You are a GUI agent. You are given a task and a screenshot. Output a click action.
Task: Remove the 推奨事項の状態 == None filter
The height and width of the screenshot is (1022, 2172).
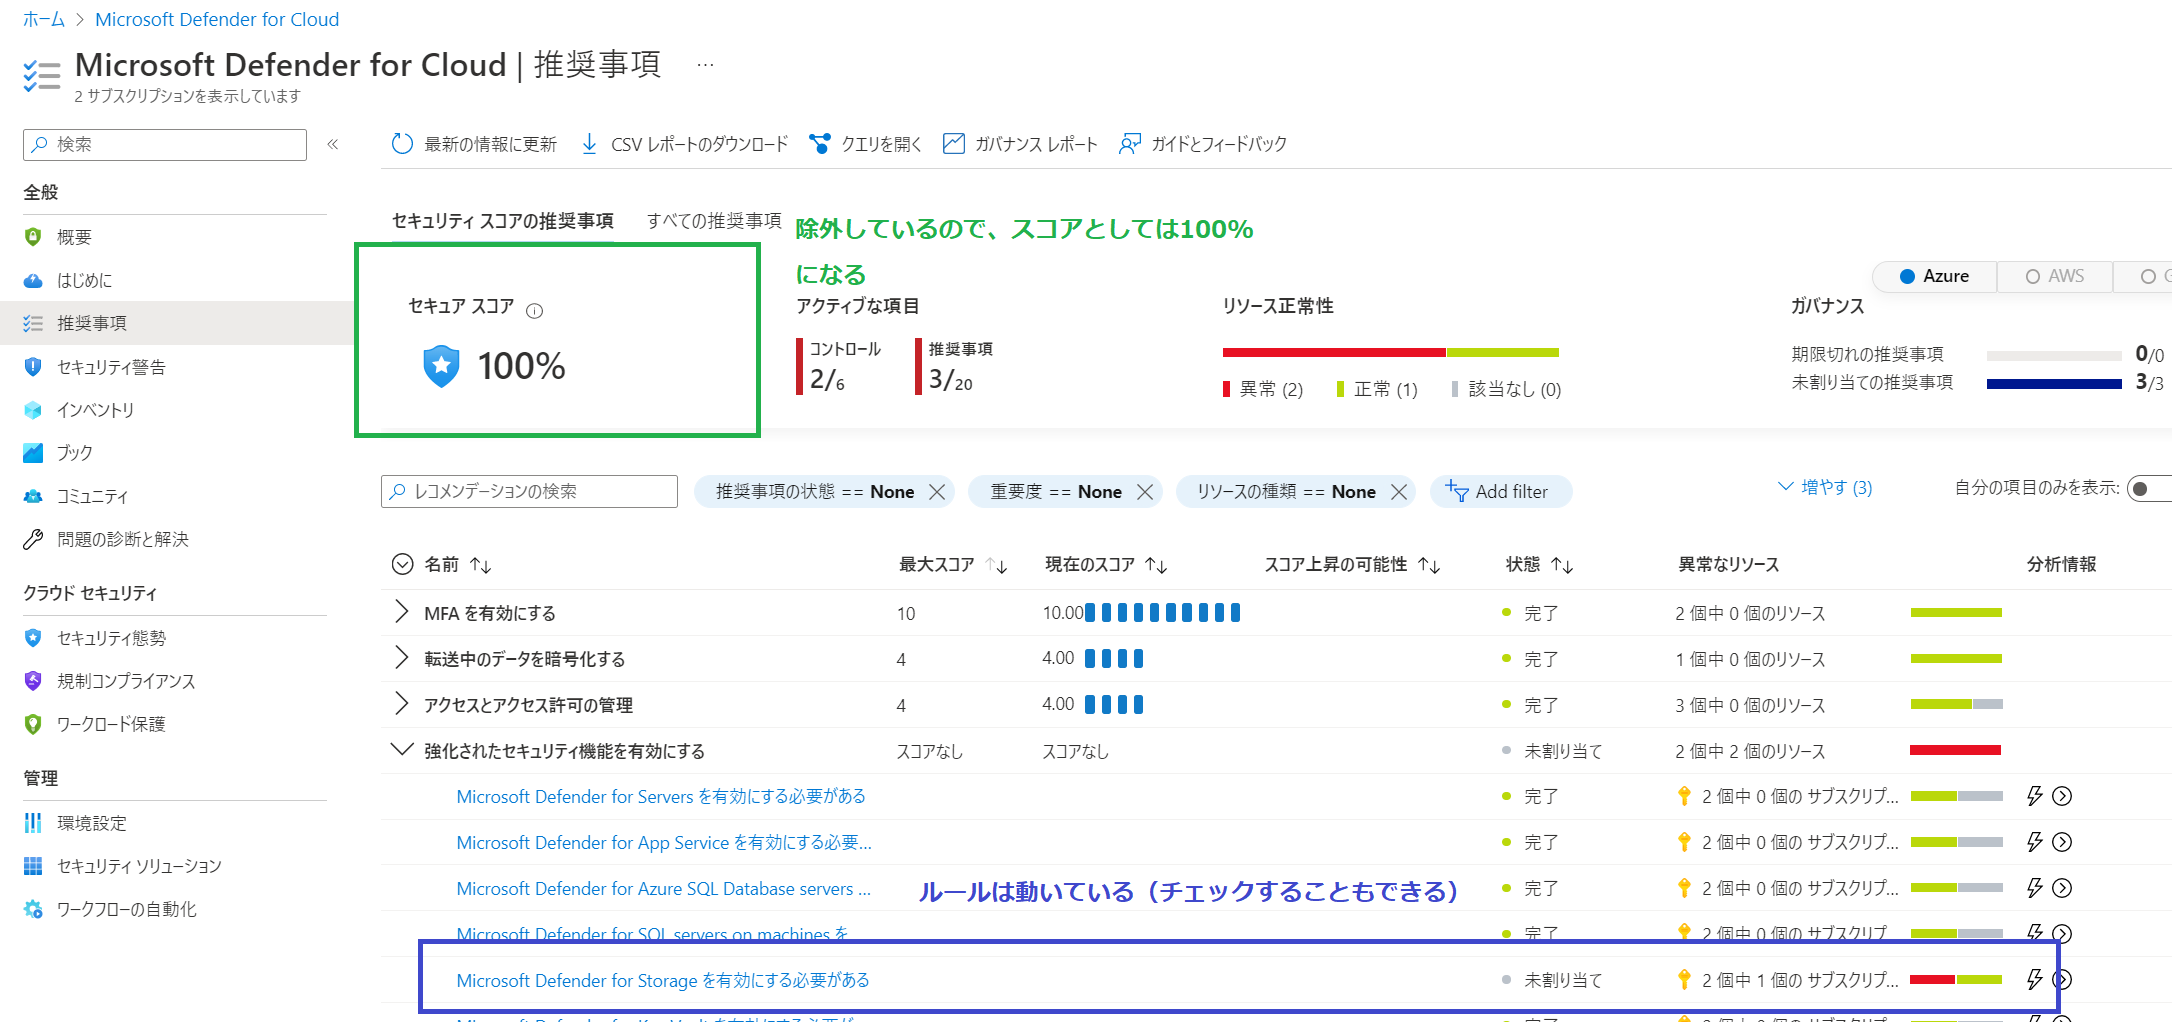tap(937, 492)
